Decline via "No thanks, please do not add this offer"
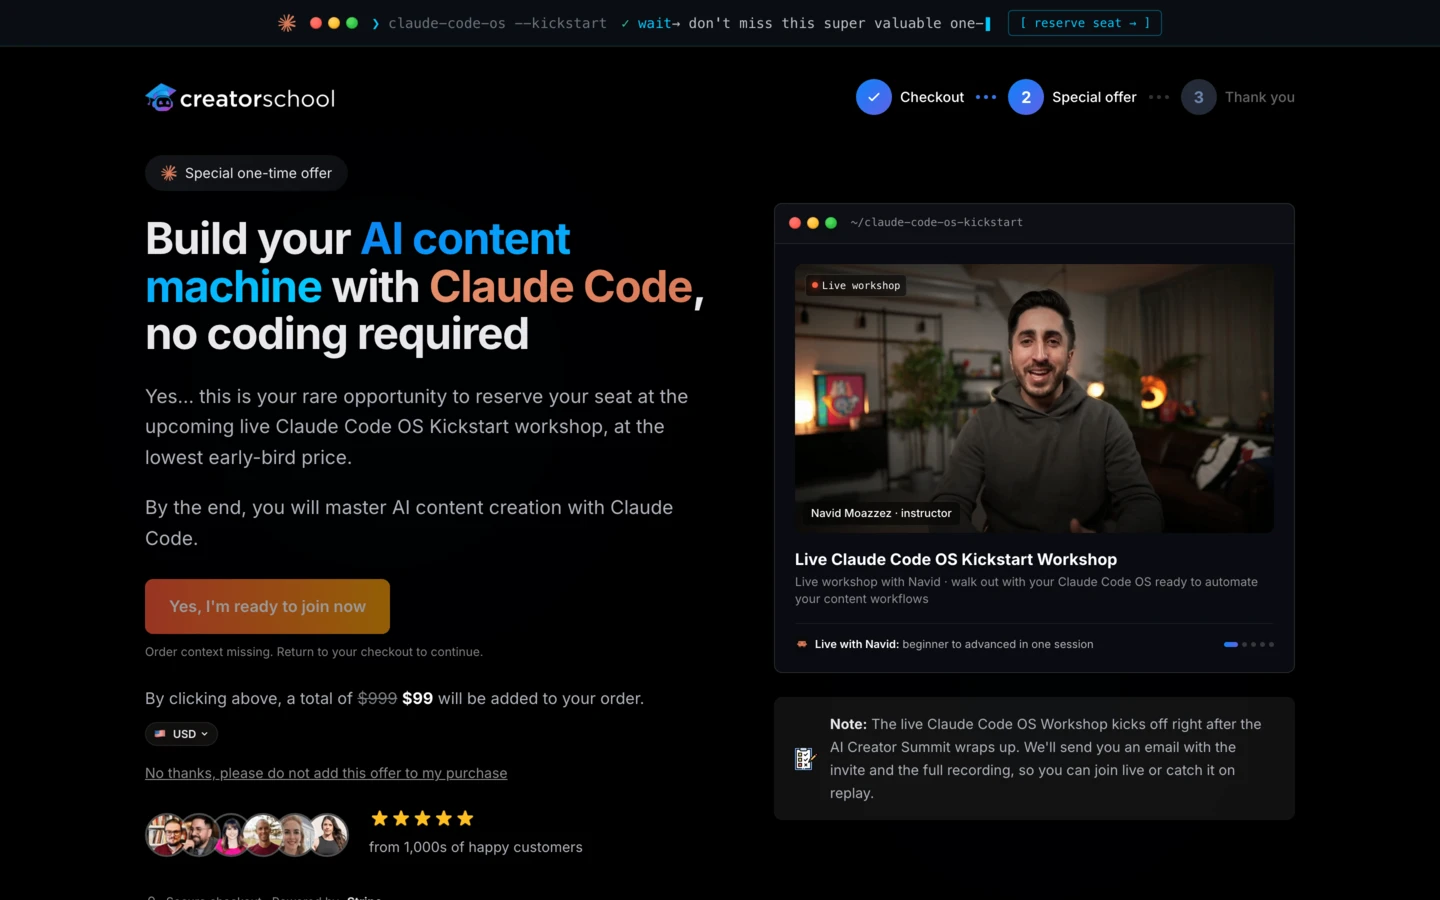Screen dimensions: 1440x900 coord(326,773)
